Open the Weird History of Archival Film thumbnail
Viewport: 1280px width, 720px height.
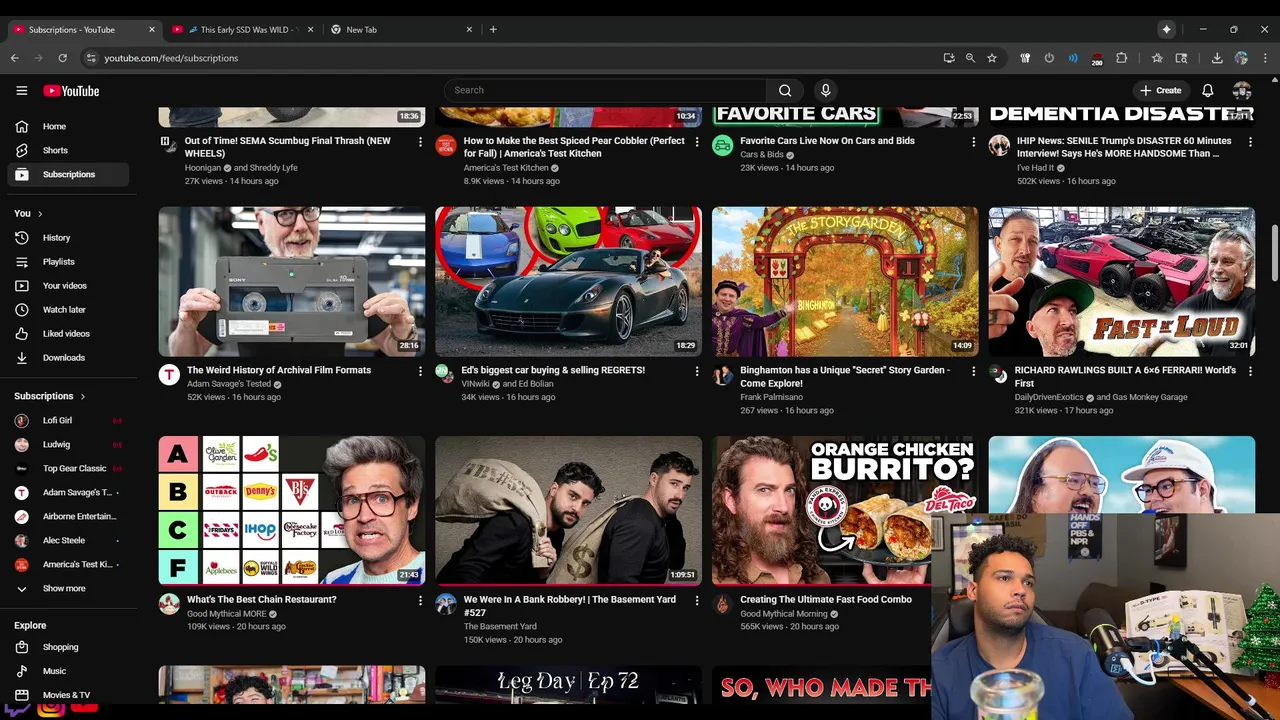tap(292, 281)
